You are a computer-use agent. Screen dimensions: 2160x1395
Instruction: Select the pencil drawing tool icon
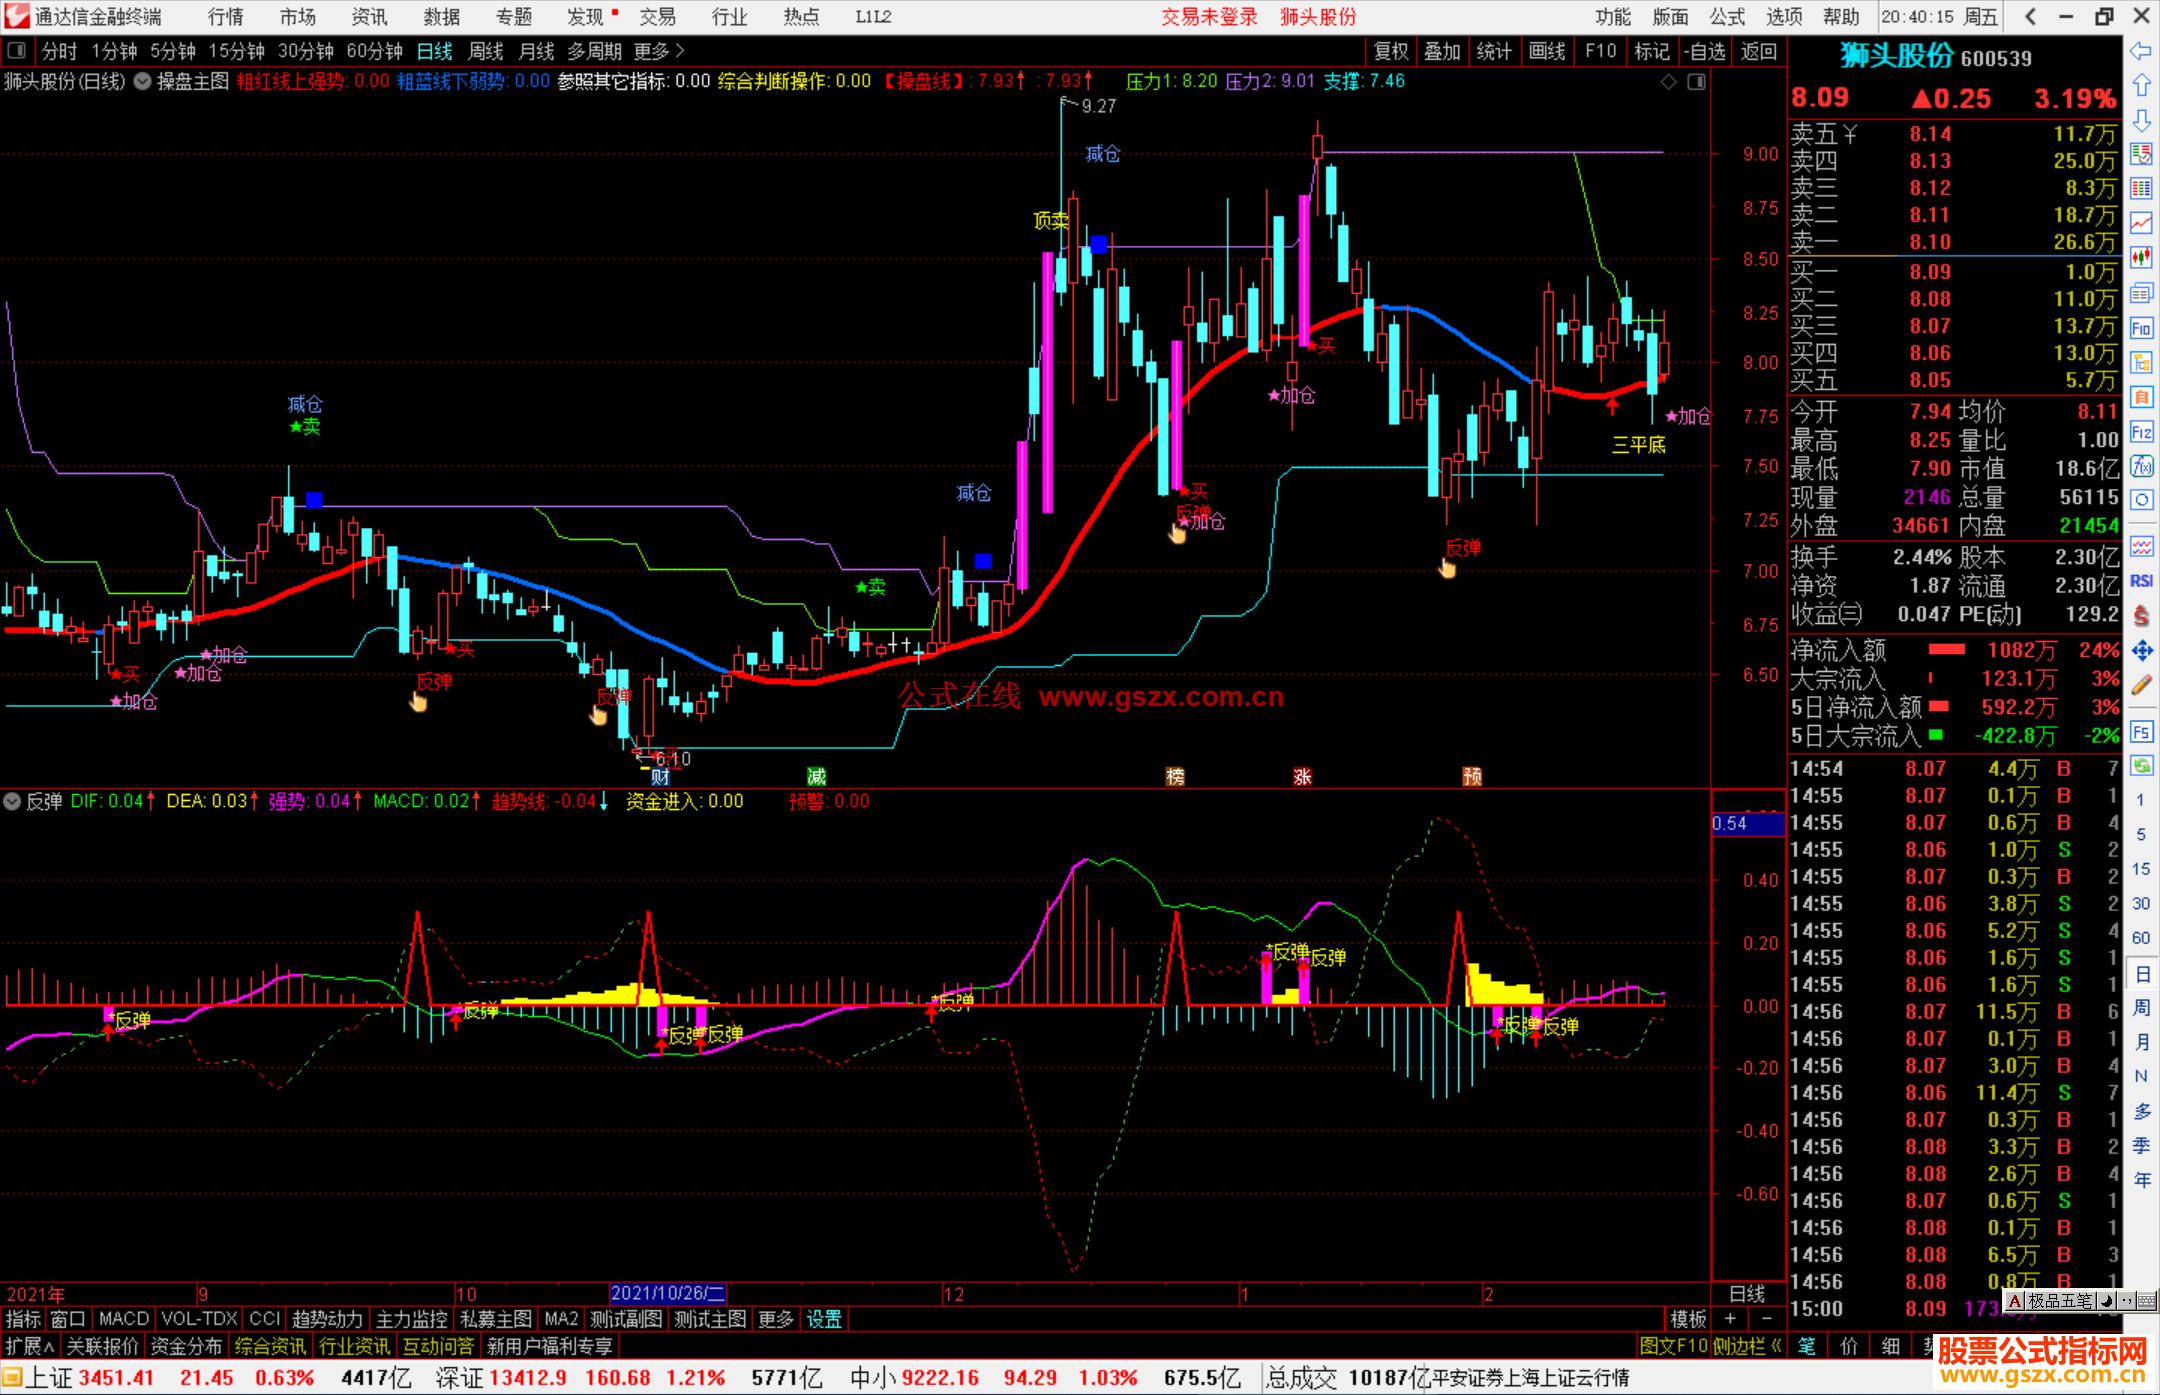[x=2141, y=686]
